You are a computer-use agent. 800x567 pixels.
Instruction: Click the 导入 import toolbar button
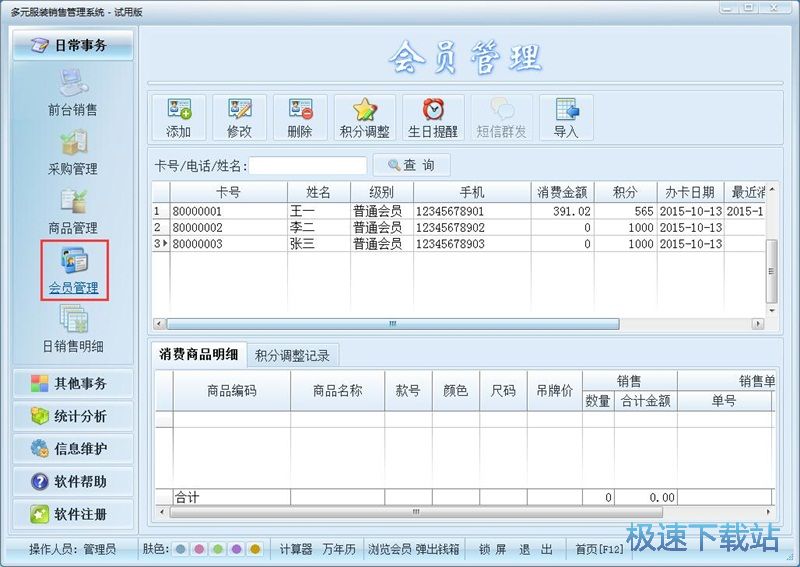pyautogui.click(x=566, y=118)
